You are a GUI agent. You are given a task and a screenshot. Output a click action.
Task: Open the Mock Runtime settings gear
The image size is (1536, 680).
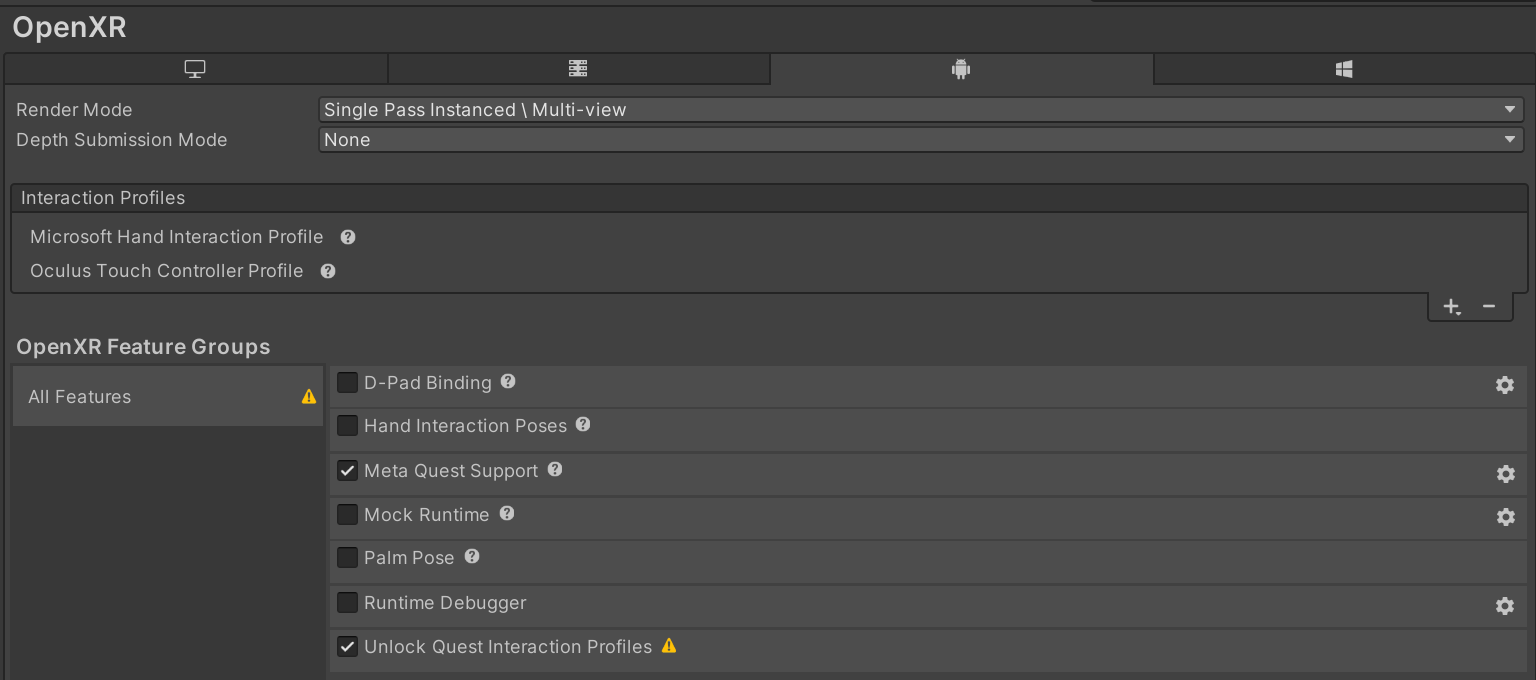(1505, 517)
